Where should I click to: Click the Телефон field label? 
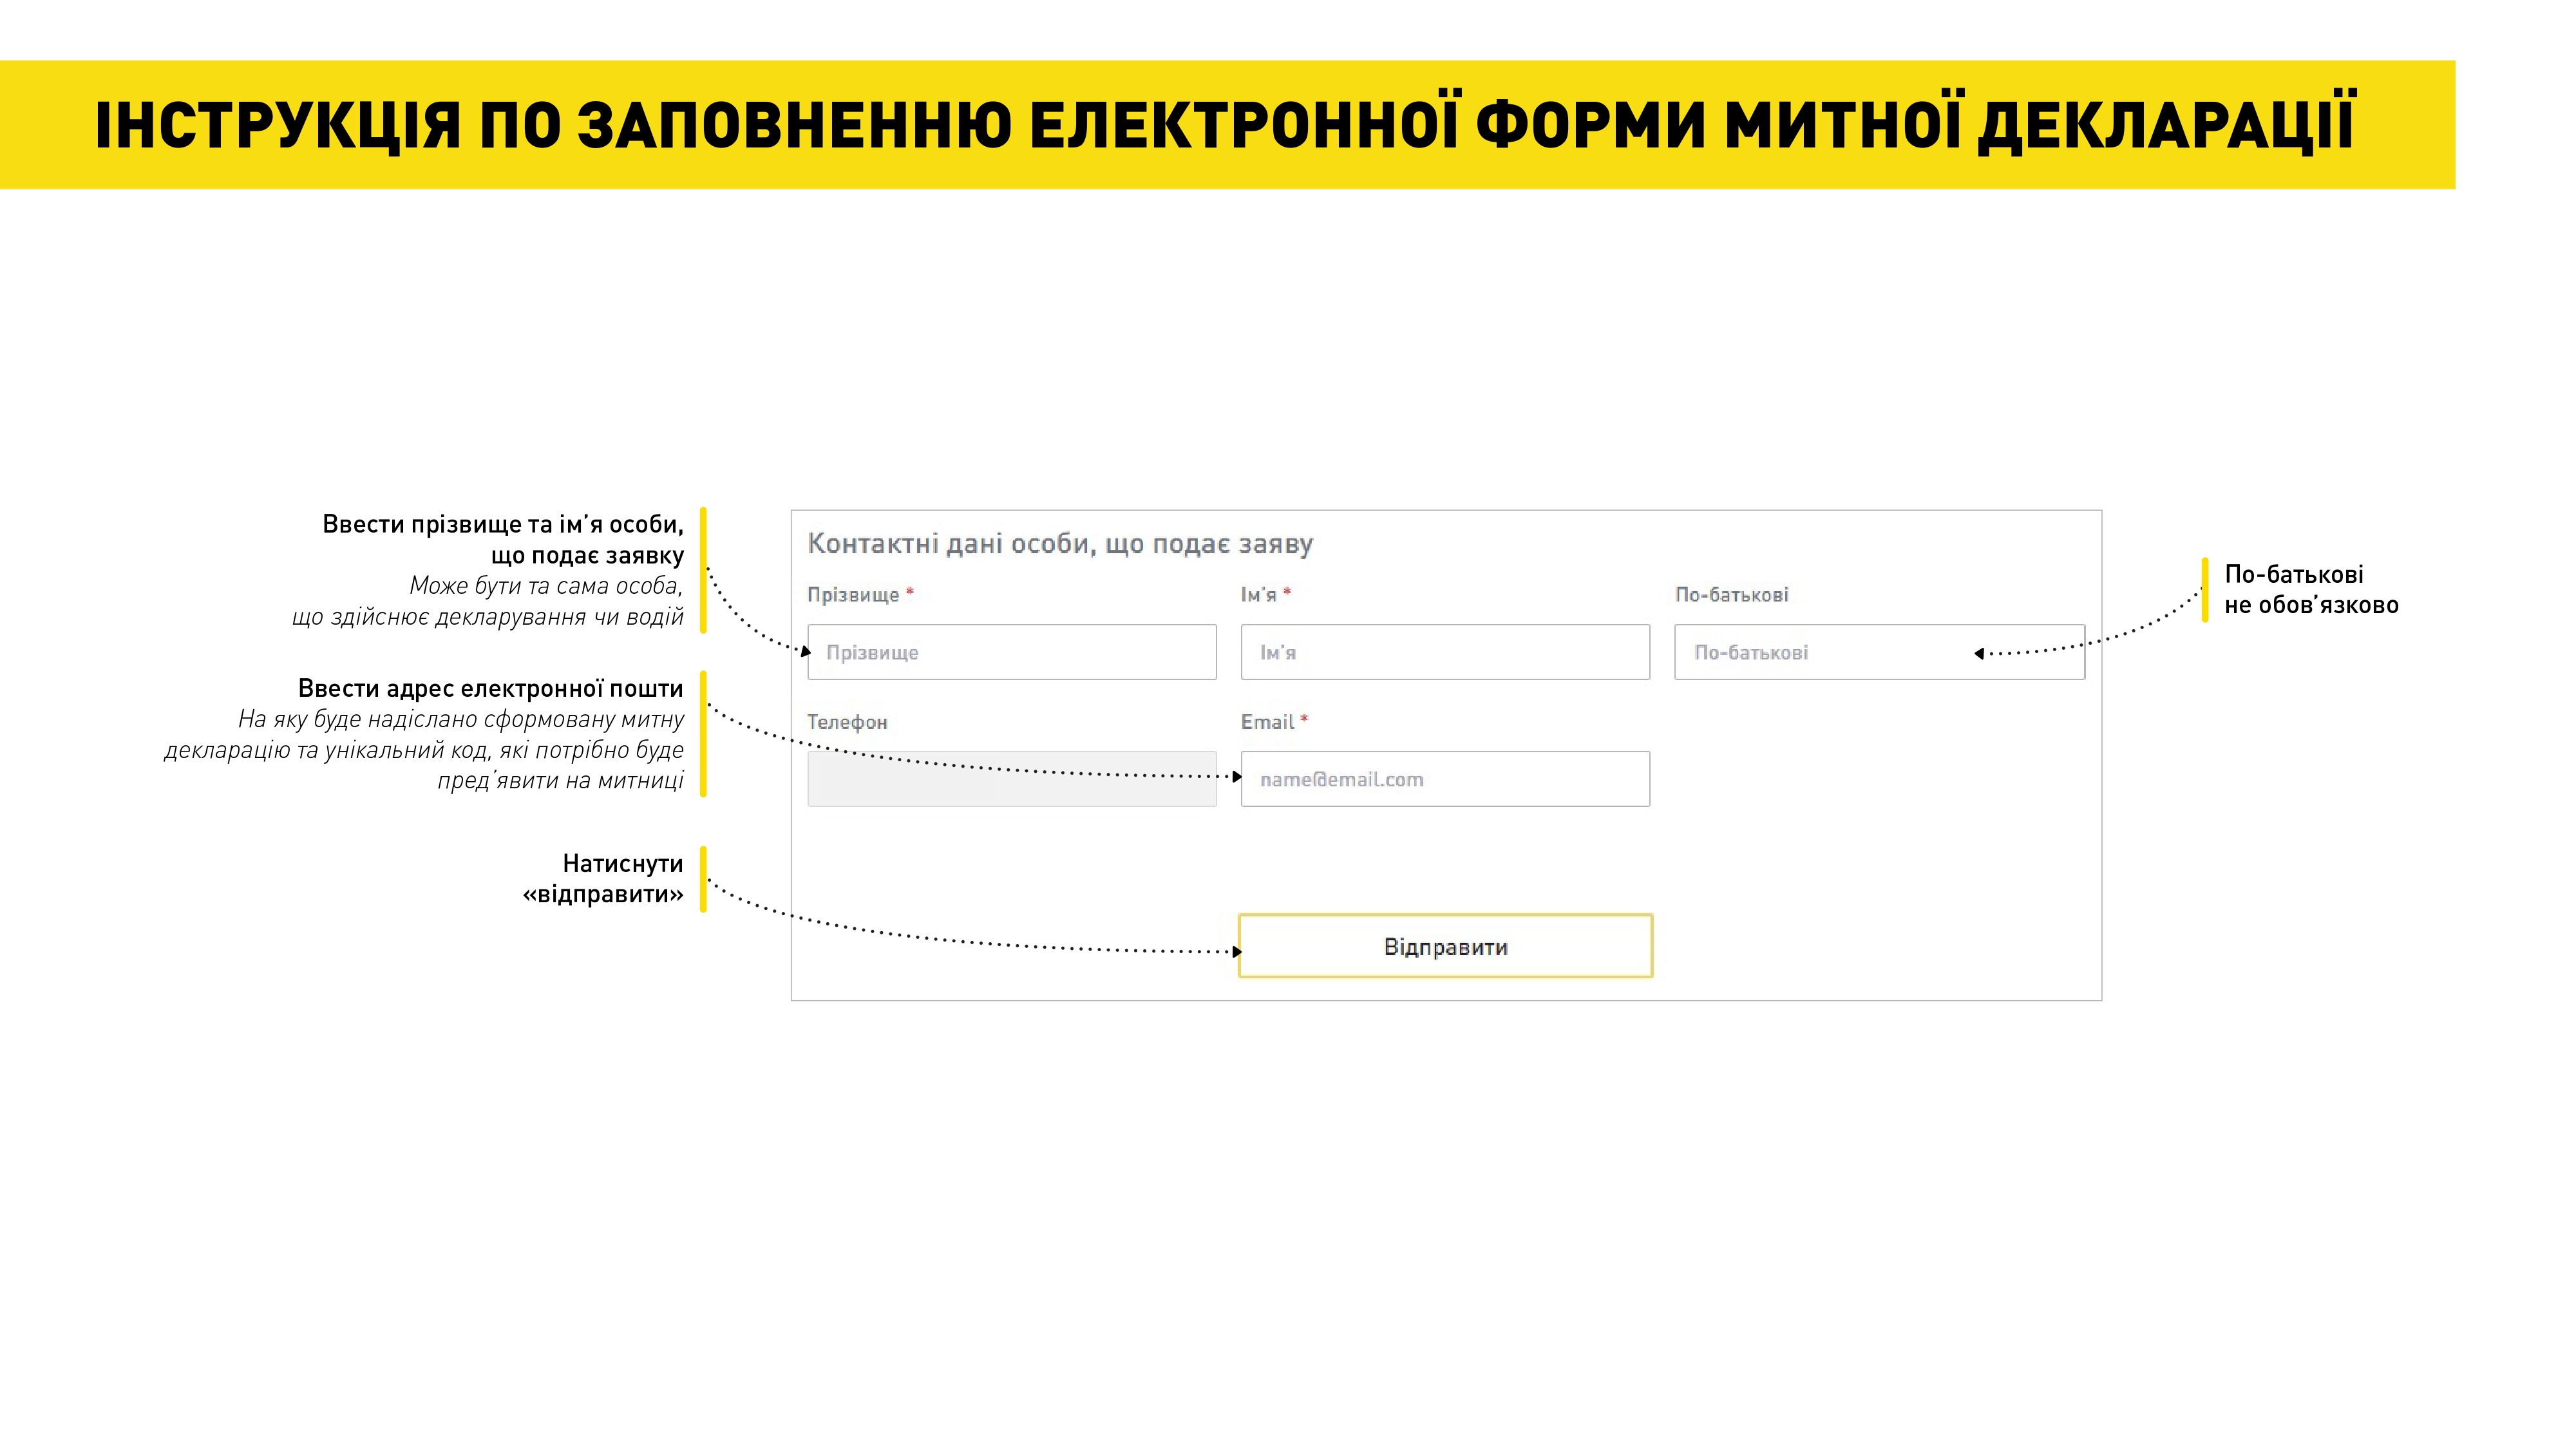pyautogui.click(x=847, y=722)
